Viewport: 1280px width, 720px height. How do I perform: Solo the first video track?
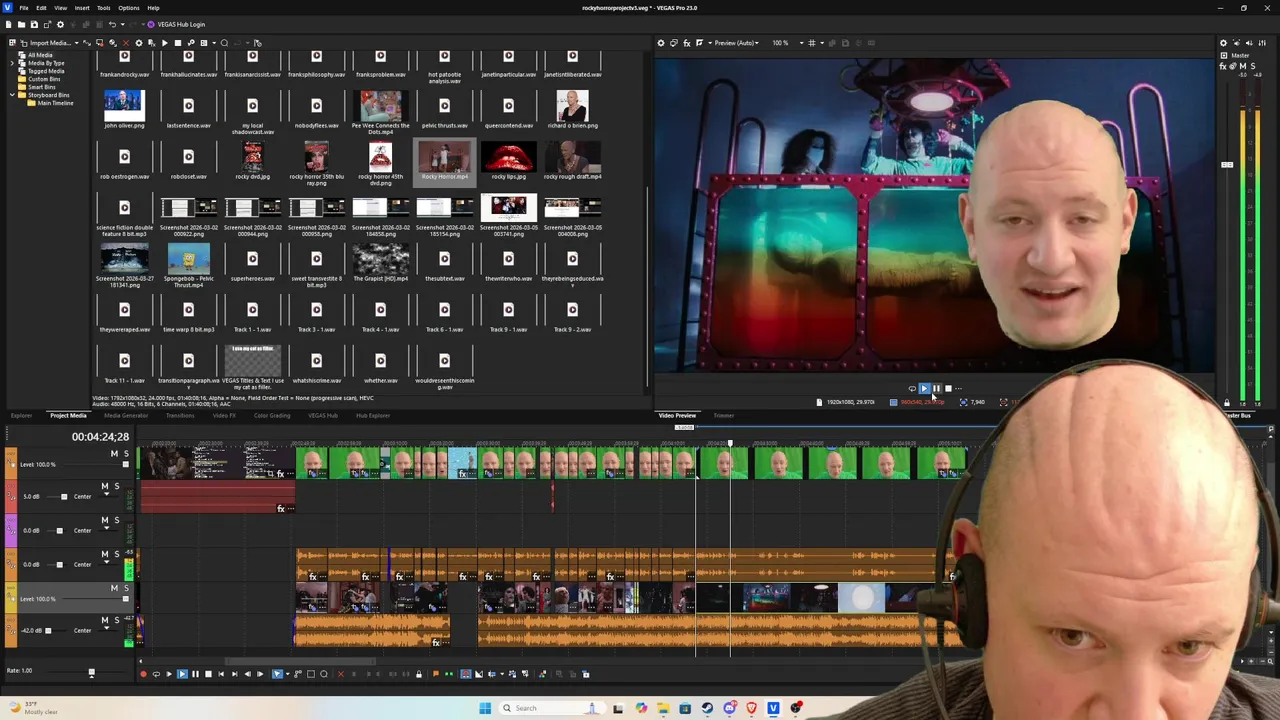pos(125,454)
